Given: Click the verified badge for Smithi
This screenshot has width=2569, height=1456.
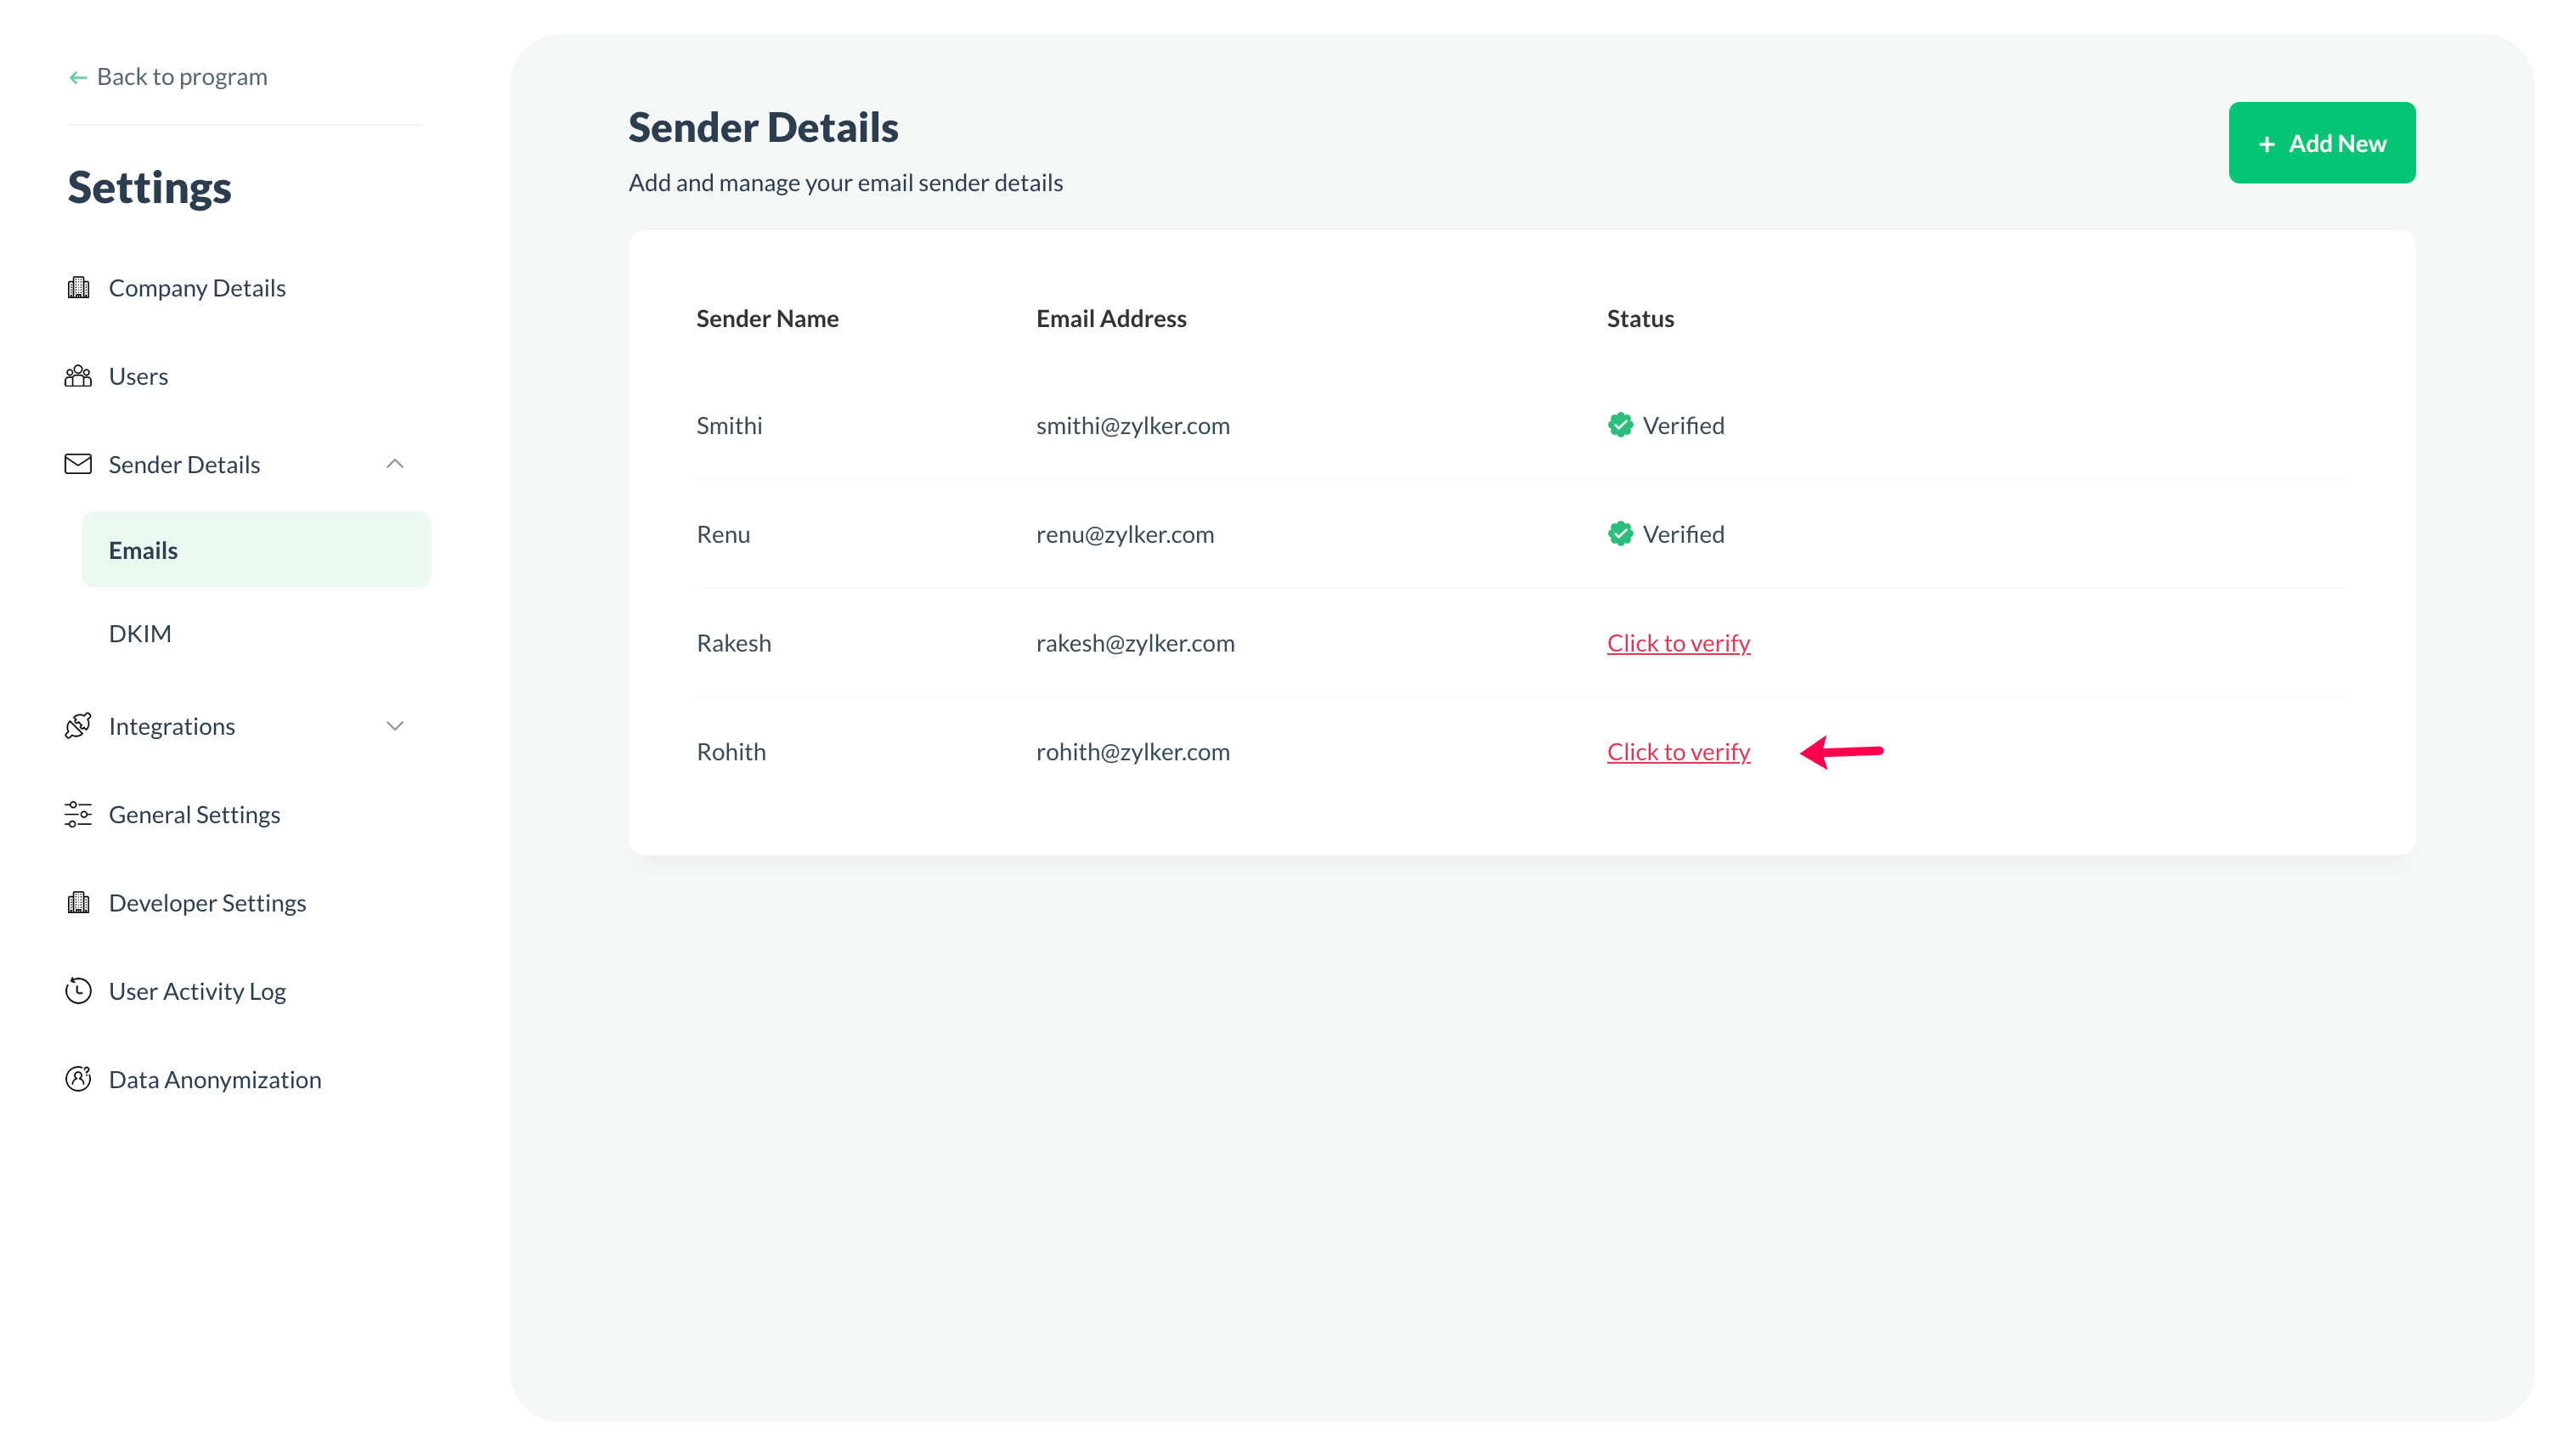Looking at the screenshot, I should click(1620, 426).
